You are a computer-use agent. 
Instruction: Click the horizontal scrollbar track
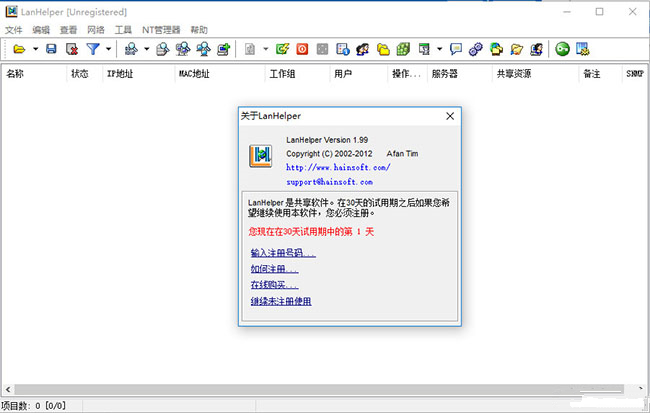click(x=319, y=389)
